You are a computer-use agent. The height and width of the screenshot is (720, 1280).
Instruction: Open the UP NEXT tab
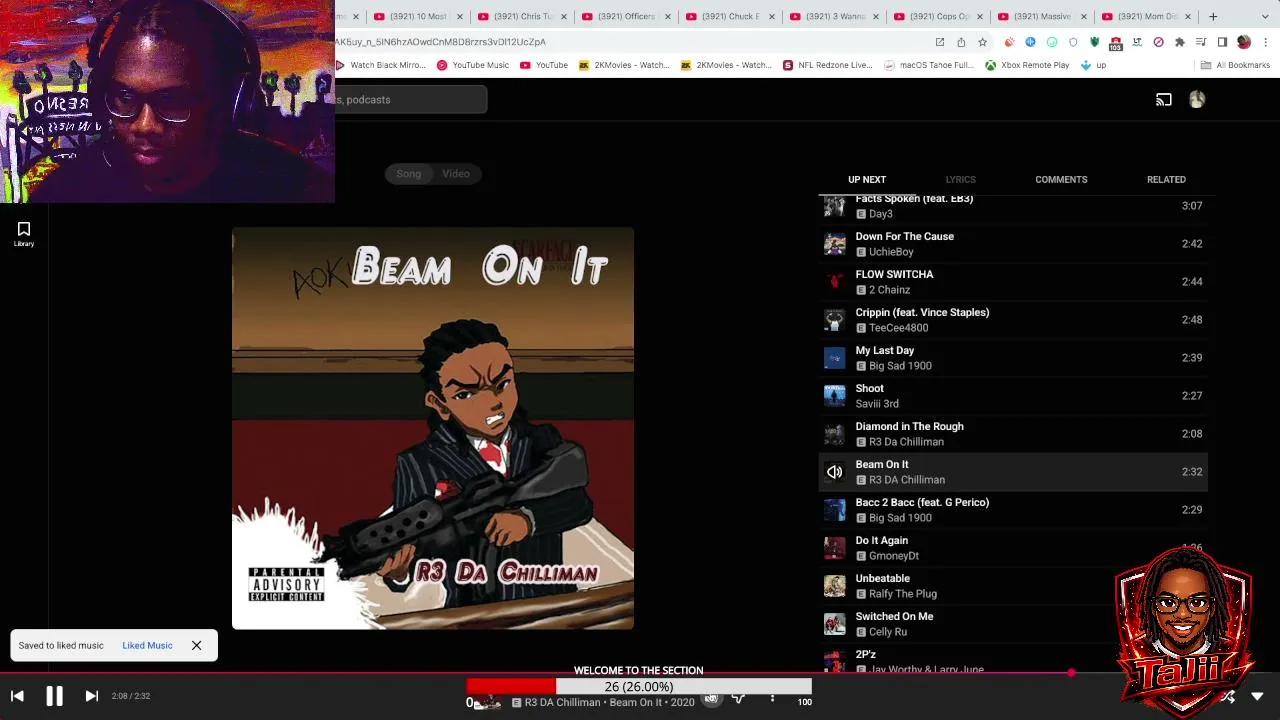pos(867,180)
